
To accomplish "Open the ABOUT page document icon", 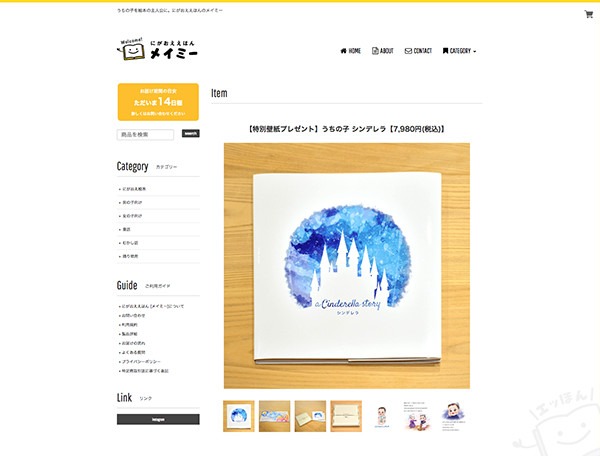I will pos(383,51).
